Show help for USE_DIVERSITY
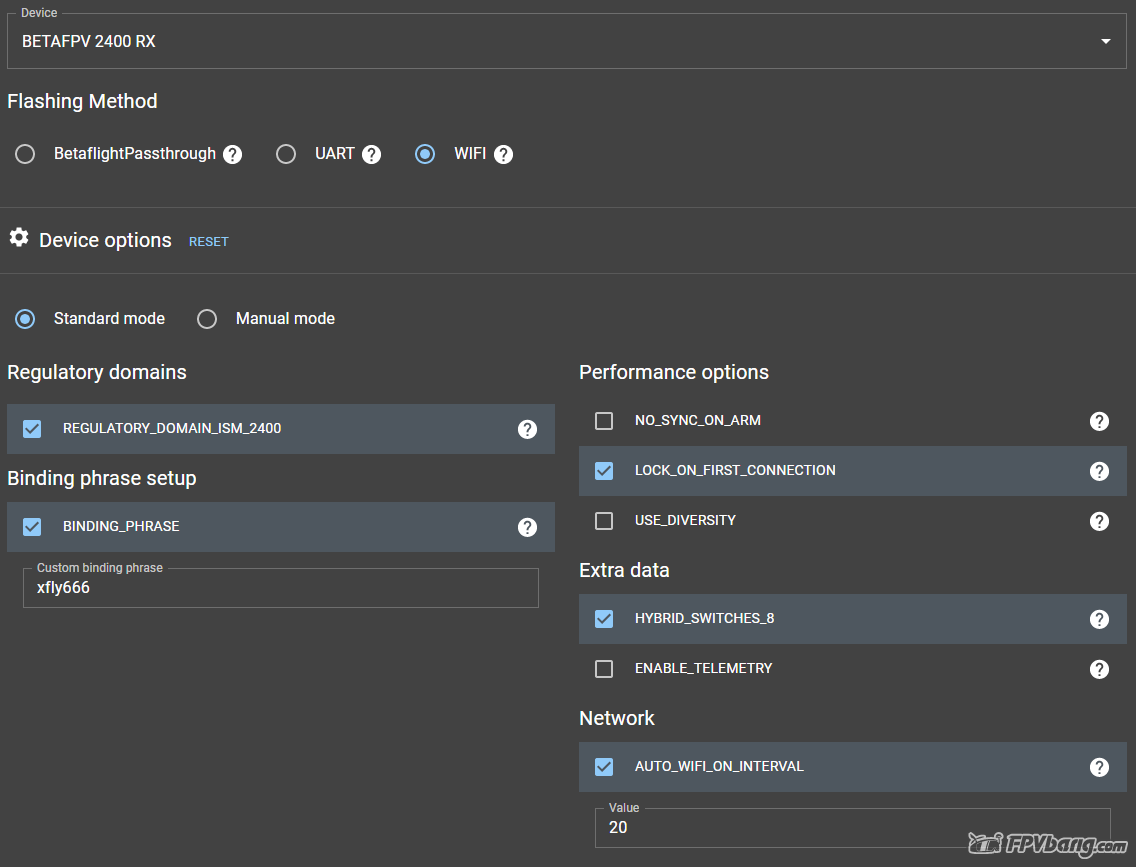 tap(1099, 521)
